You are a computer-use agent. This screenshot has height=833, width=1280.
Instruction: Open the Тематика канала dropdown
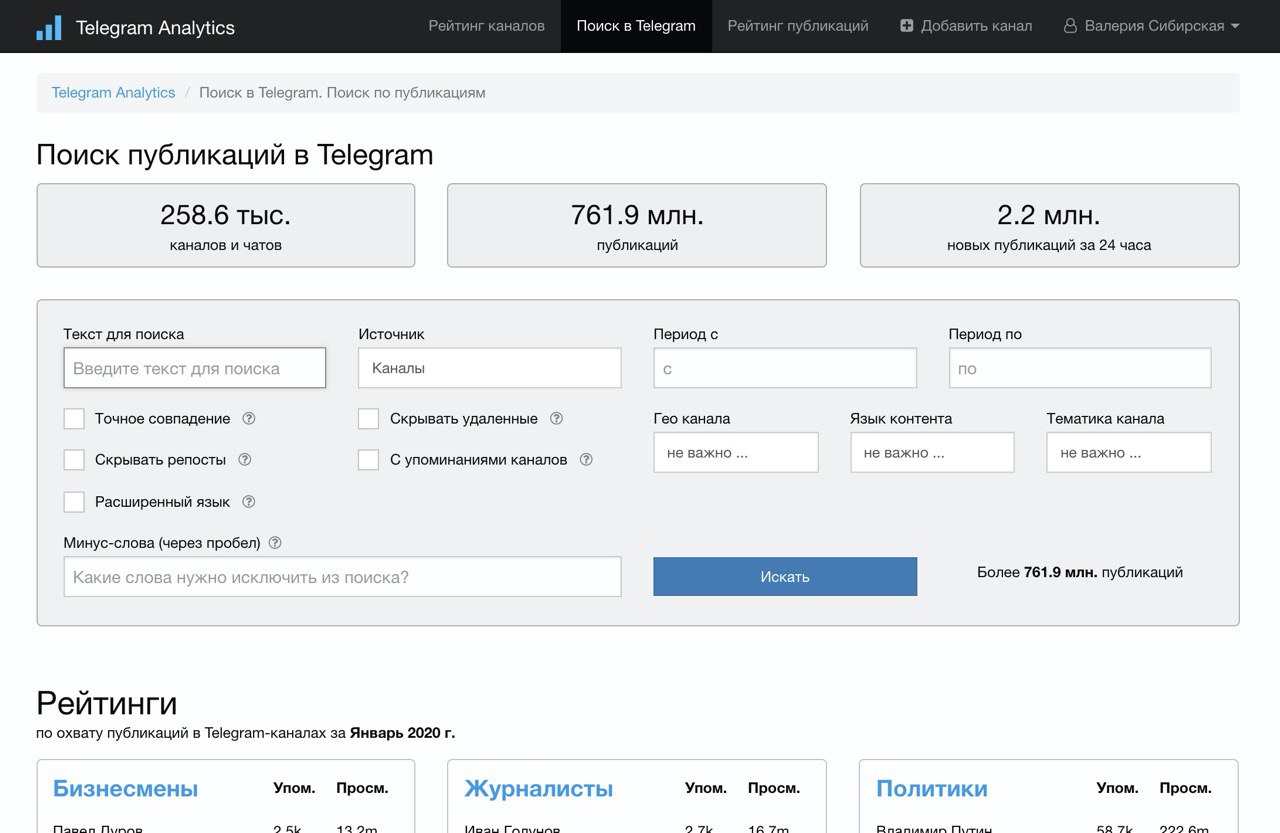pos(1129,453)
